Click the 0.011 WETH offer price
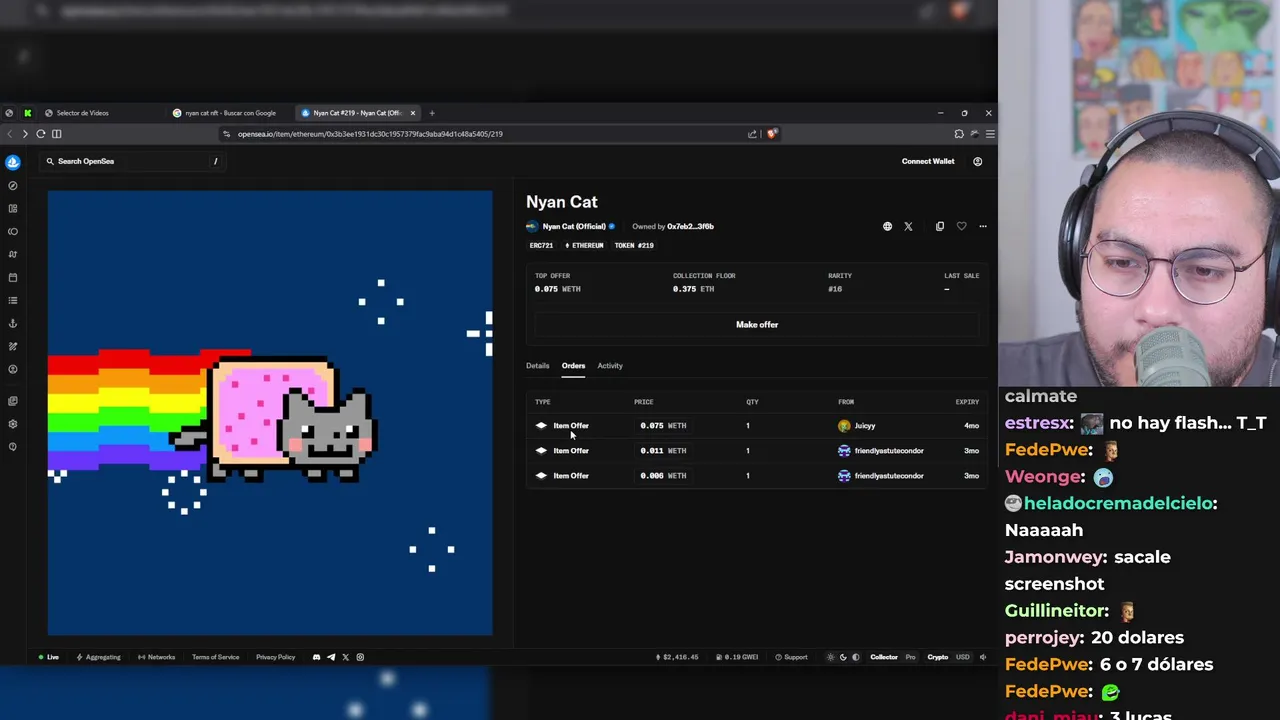The image size is (1280, 720). pyautogui.click(x=663, y=451)
